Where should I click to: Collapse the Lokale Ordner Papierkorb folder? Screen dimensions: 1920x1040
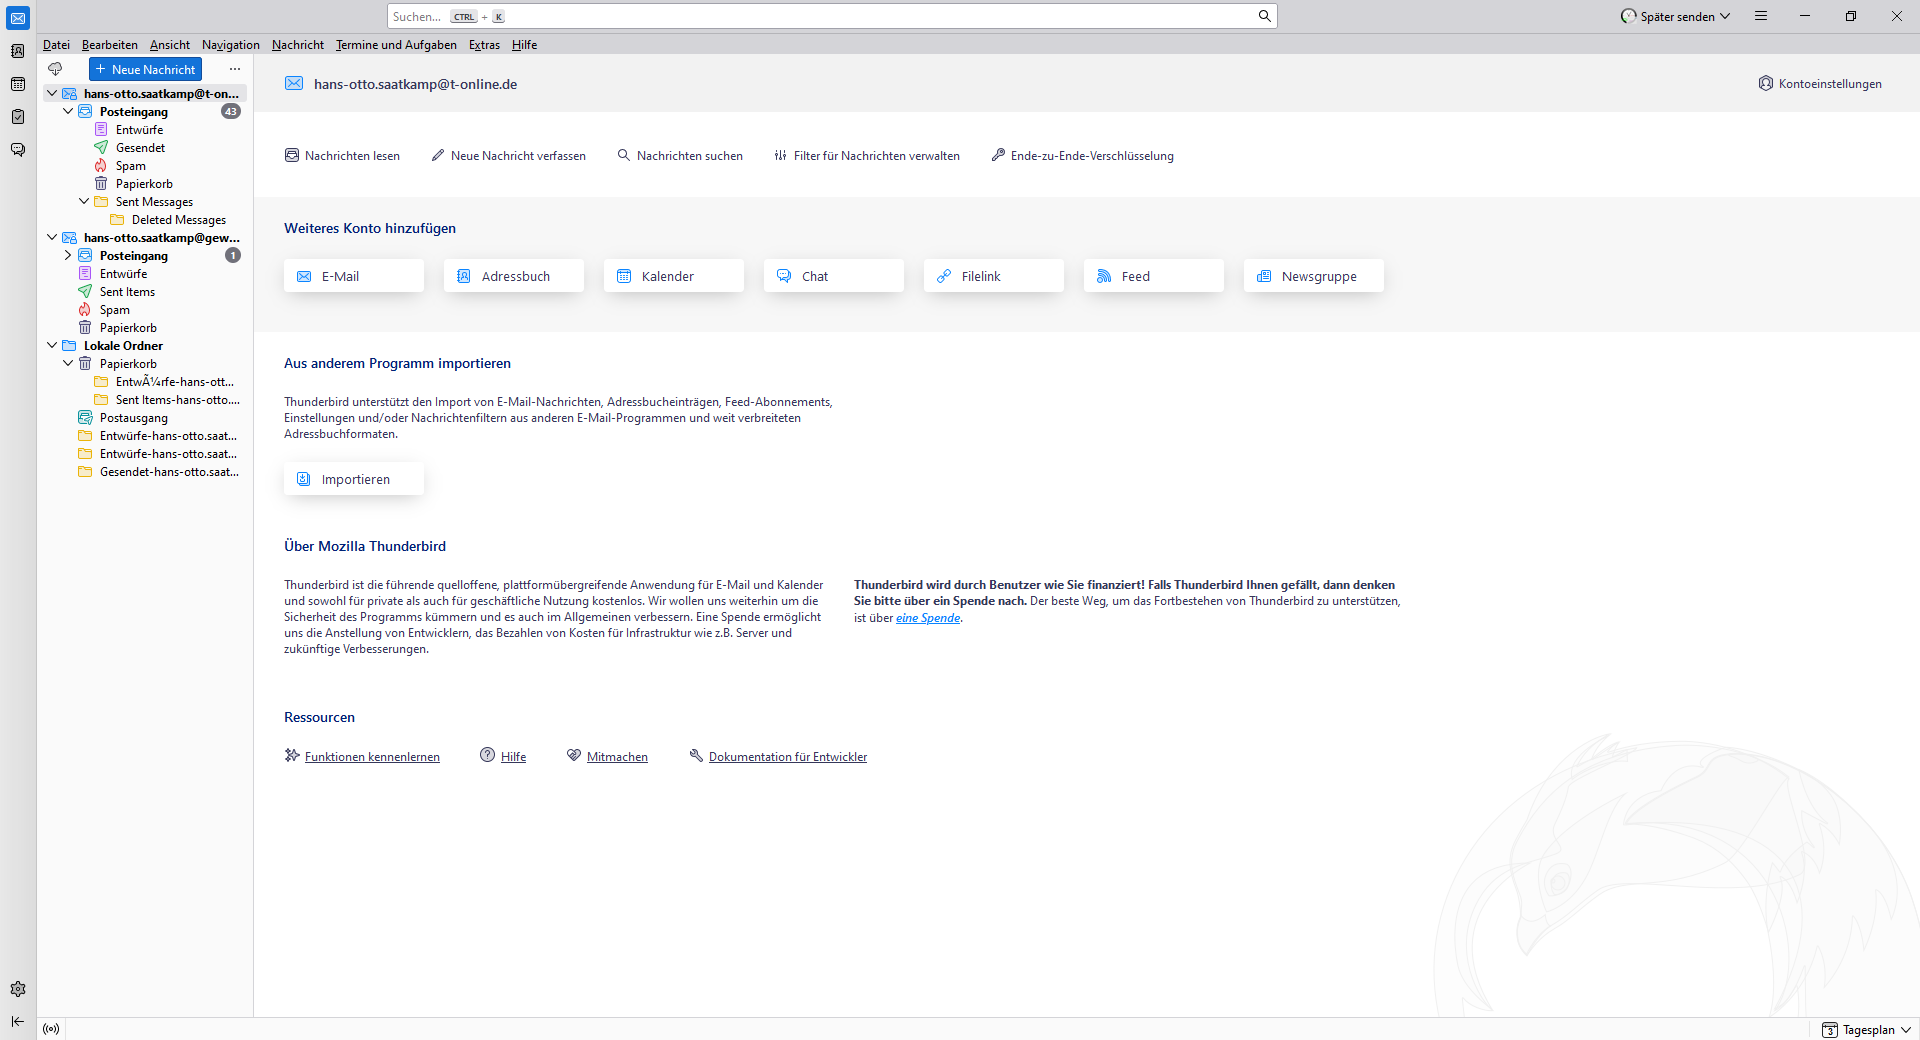68,363
